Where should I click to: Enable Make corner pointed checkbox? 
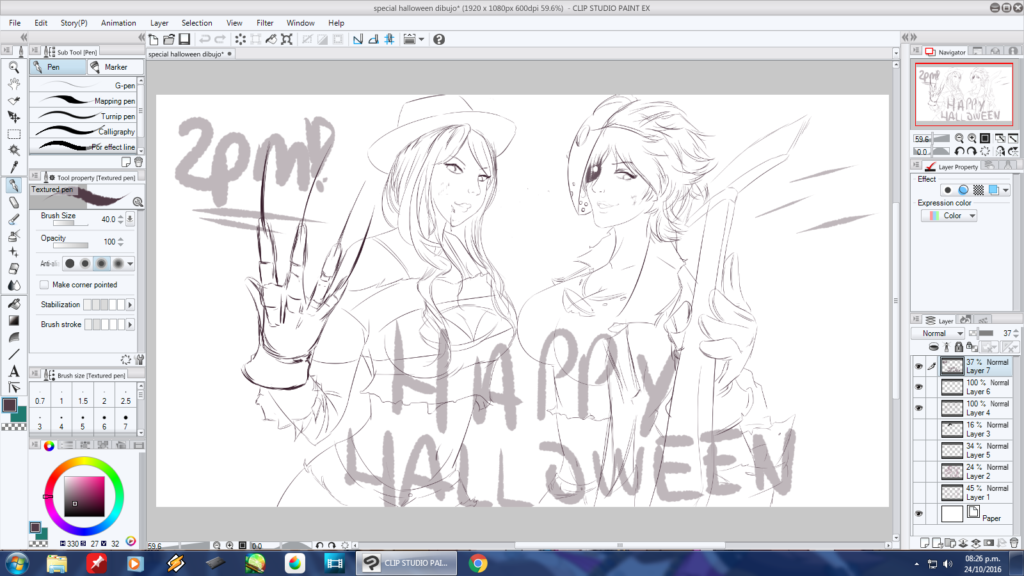coord(45,285)
